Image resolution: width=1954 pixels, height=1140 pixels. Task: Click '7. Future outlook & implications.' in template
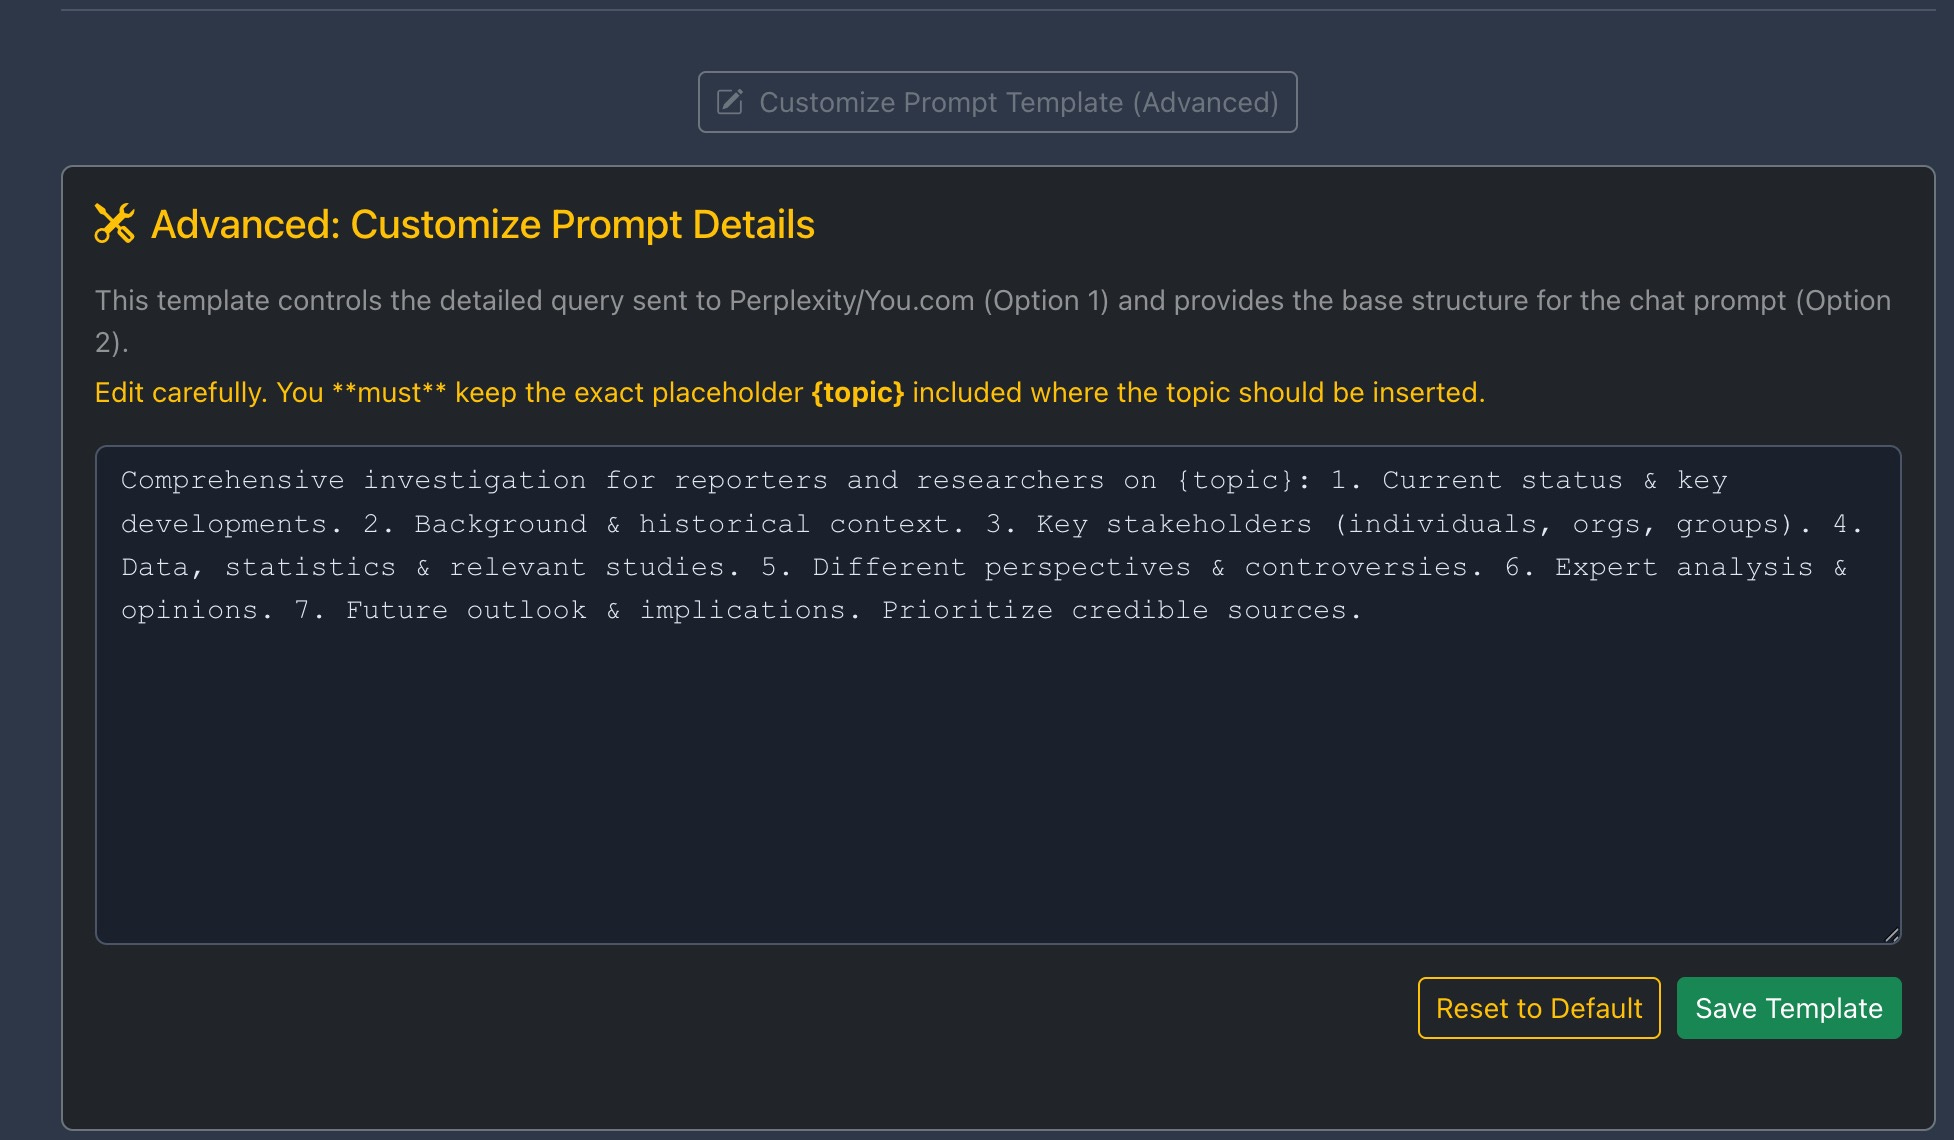[578, 610]
